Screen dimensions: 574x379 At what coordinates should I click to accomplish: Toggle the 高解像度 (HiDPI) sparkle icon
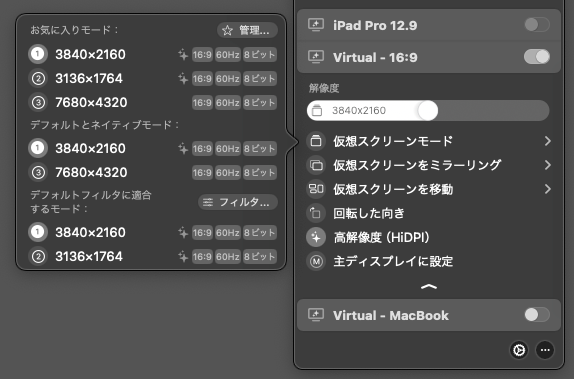click(x=316, y=237)
